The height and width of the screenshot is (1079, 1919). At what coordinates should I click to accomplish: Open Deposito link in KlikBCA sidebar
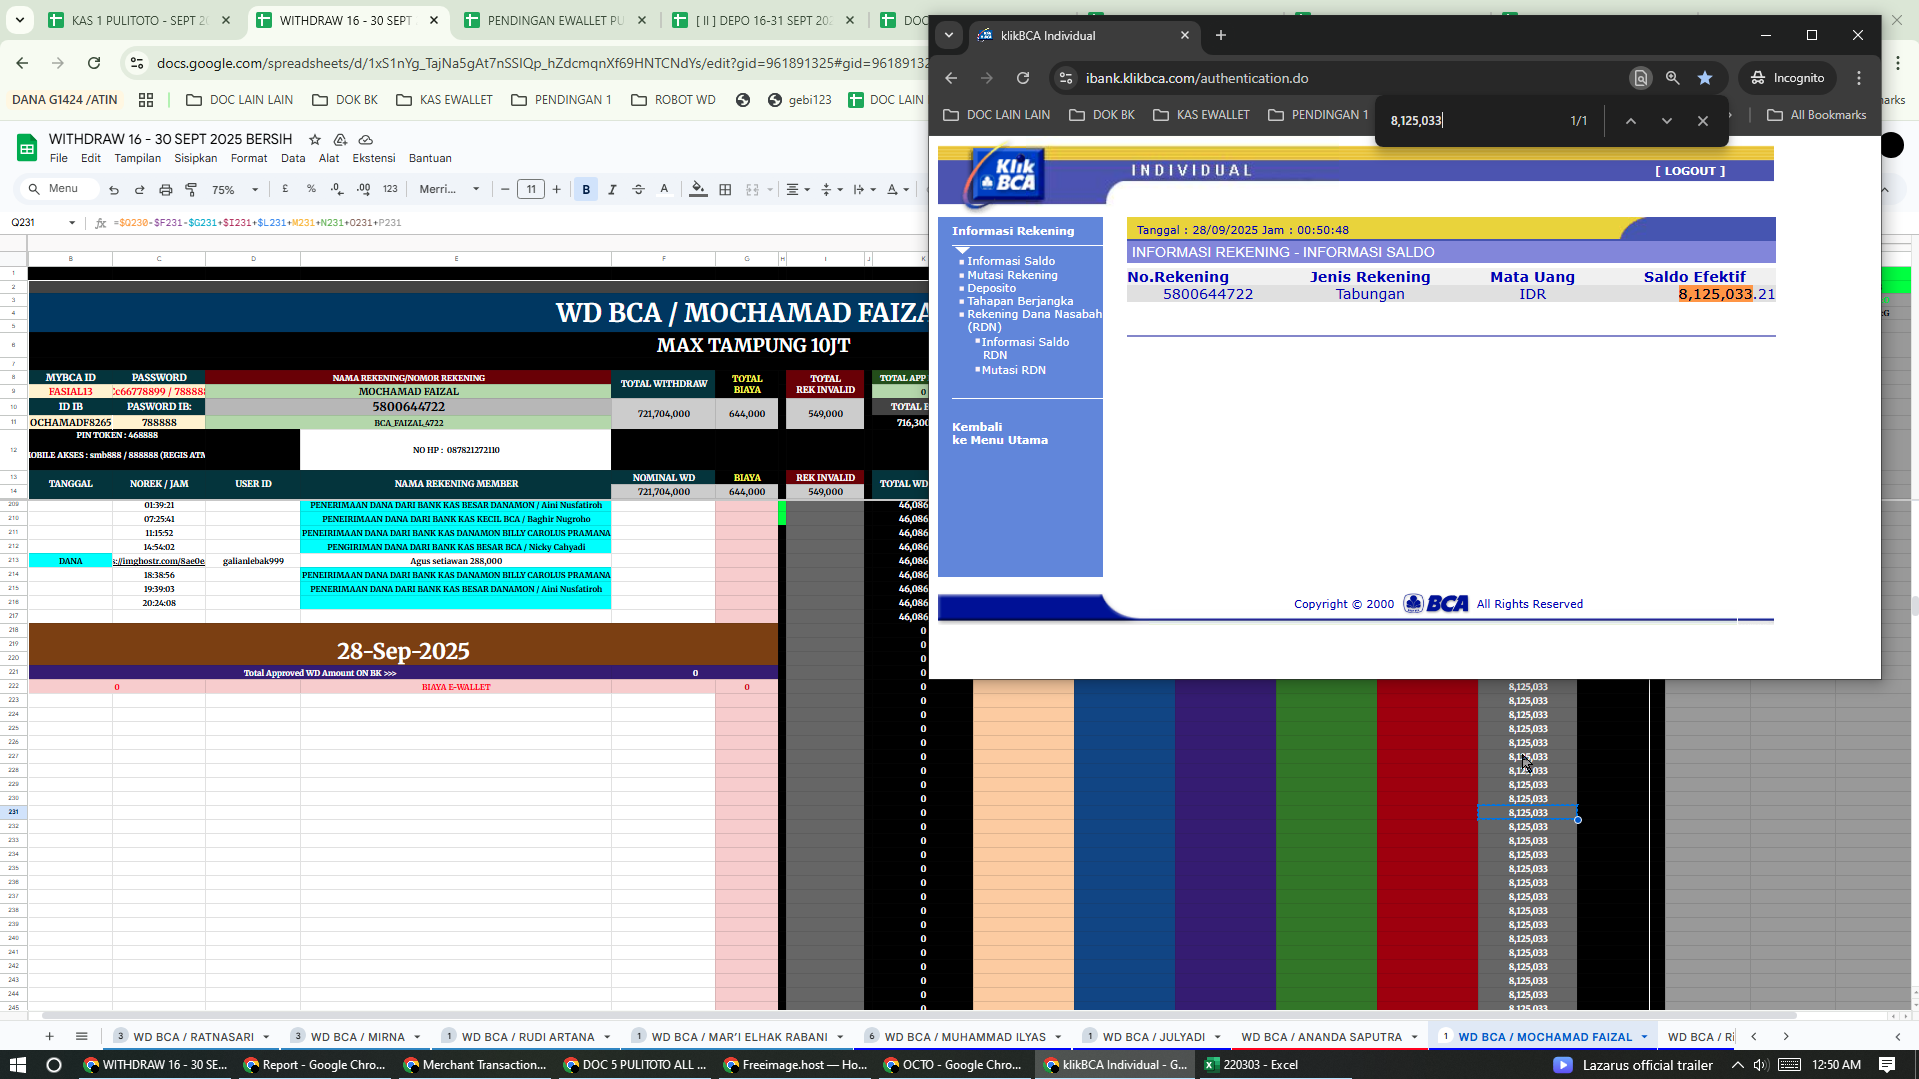point(991,288)
